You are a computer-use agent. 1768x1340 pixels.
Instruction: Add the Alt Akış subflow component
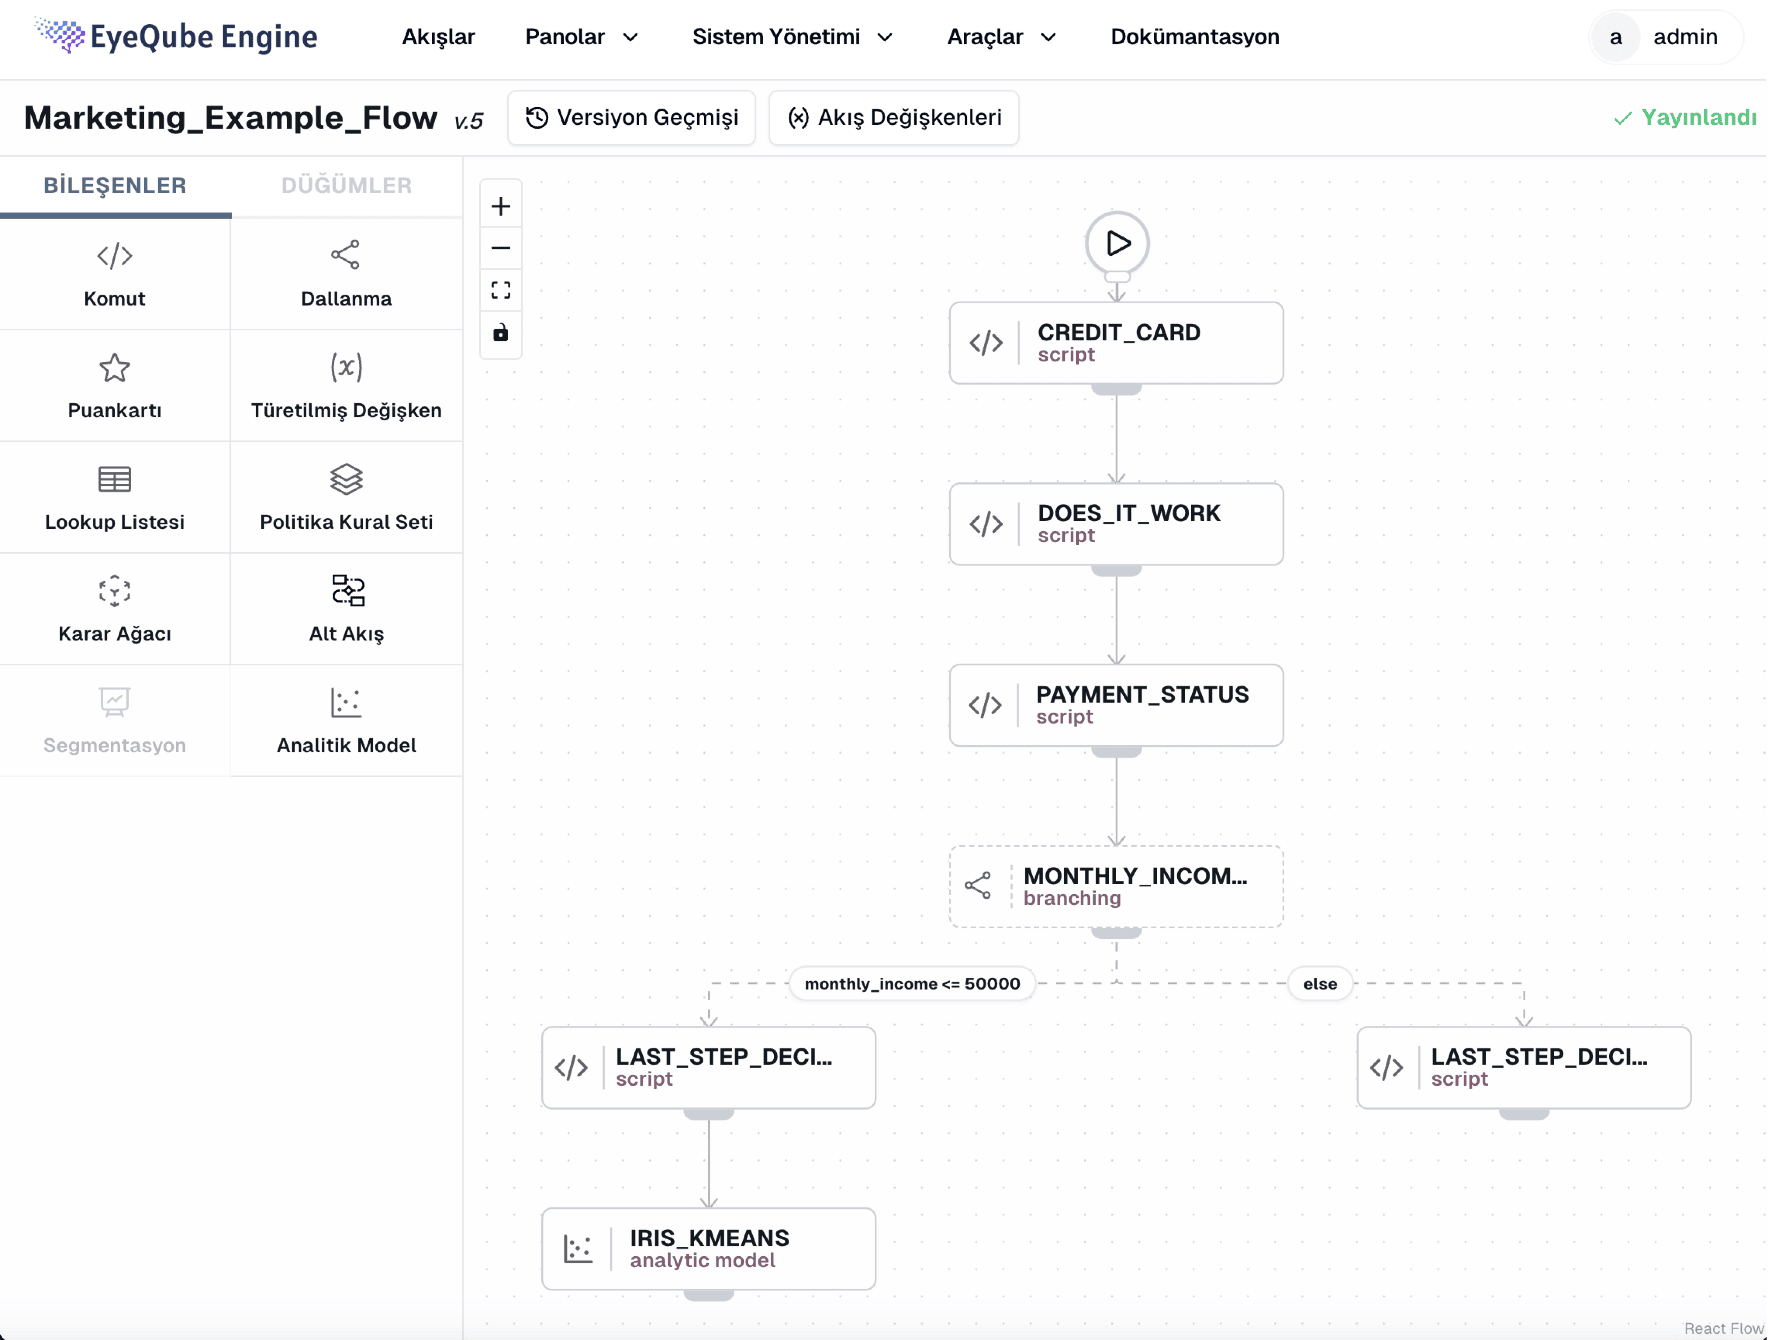[x=346, y=609]
